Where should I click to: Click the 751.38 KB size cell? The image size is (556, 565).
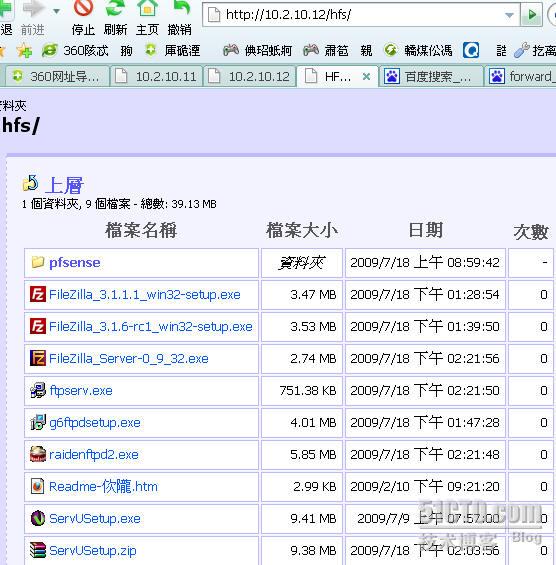302,391
